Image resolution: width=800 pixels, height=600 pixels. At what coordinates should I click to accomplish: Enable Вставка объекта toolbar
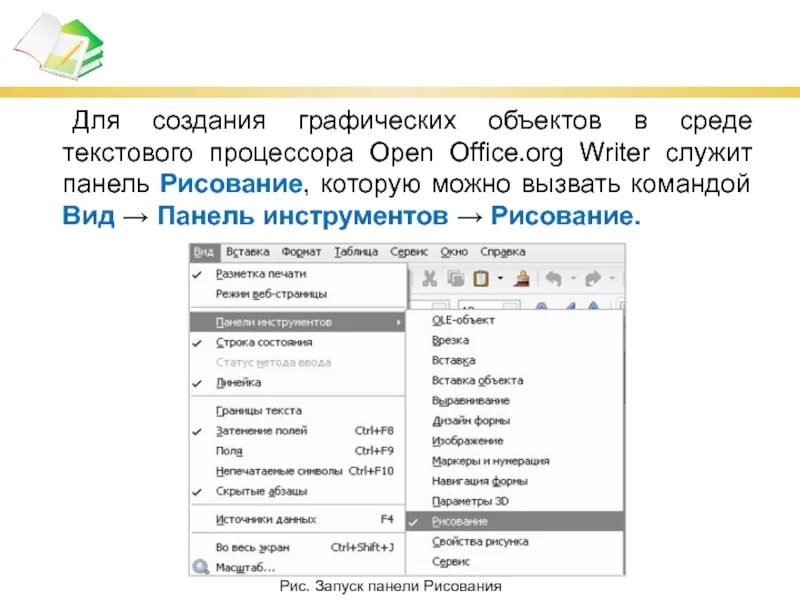point(515,381)
